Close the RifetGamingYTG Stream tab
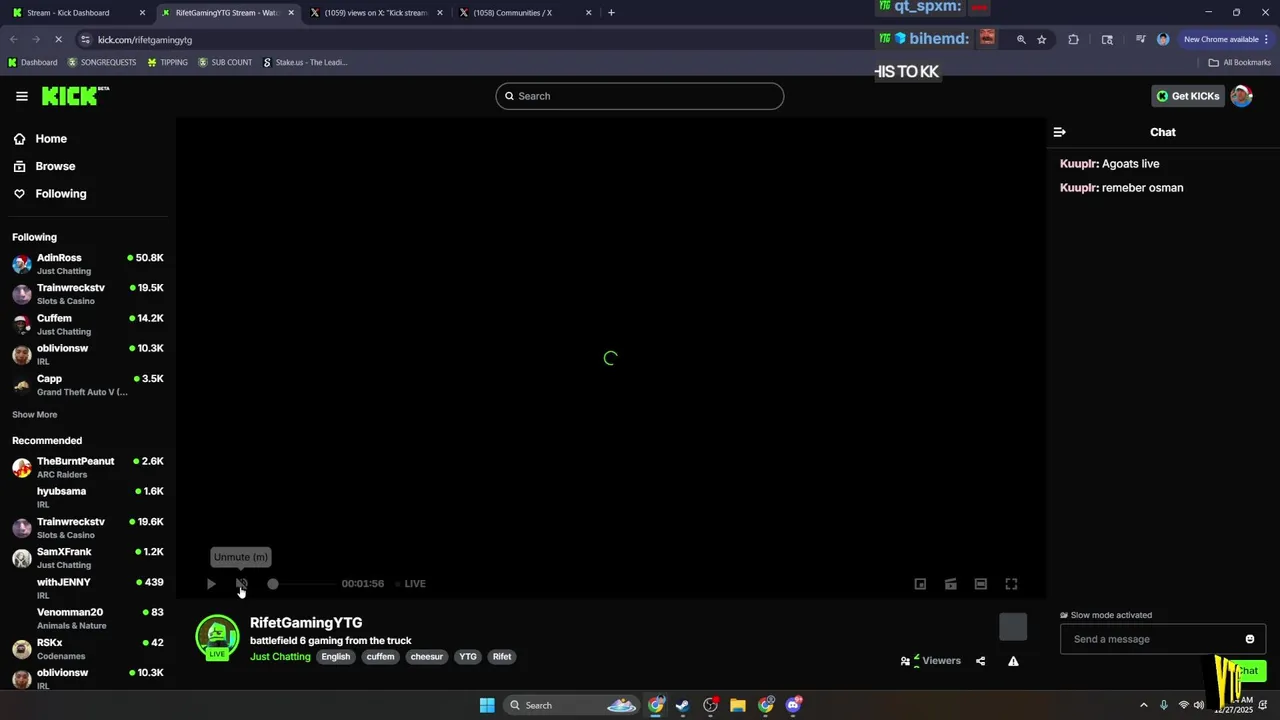1280x720 pixels. pyautogui.click(x=291, y=13)
